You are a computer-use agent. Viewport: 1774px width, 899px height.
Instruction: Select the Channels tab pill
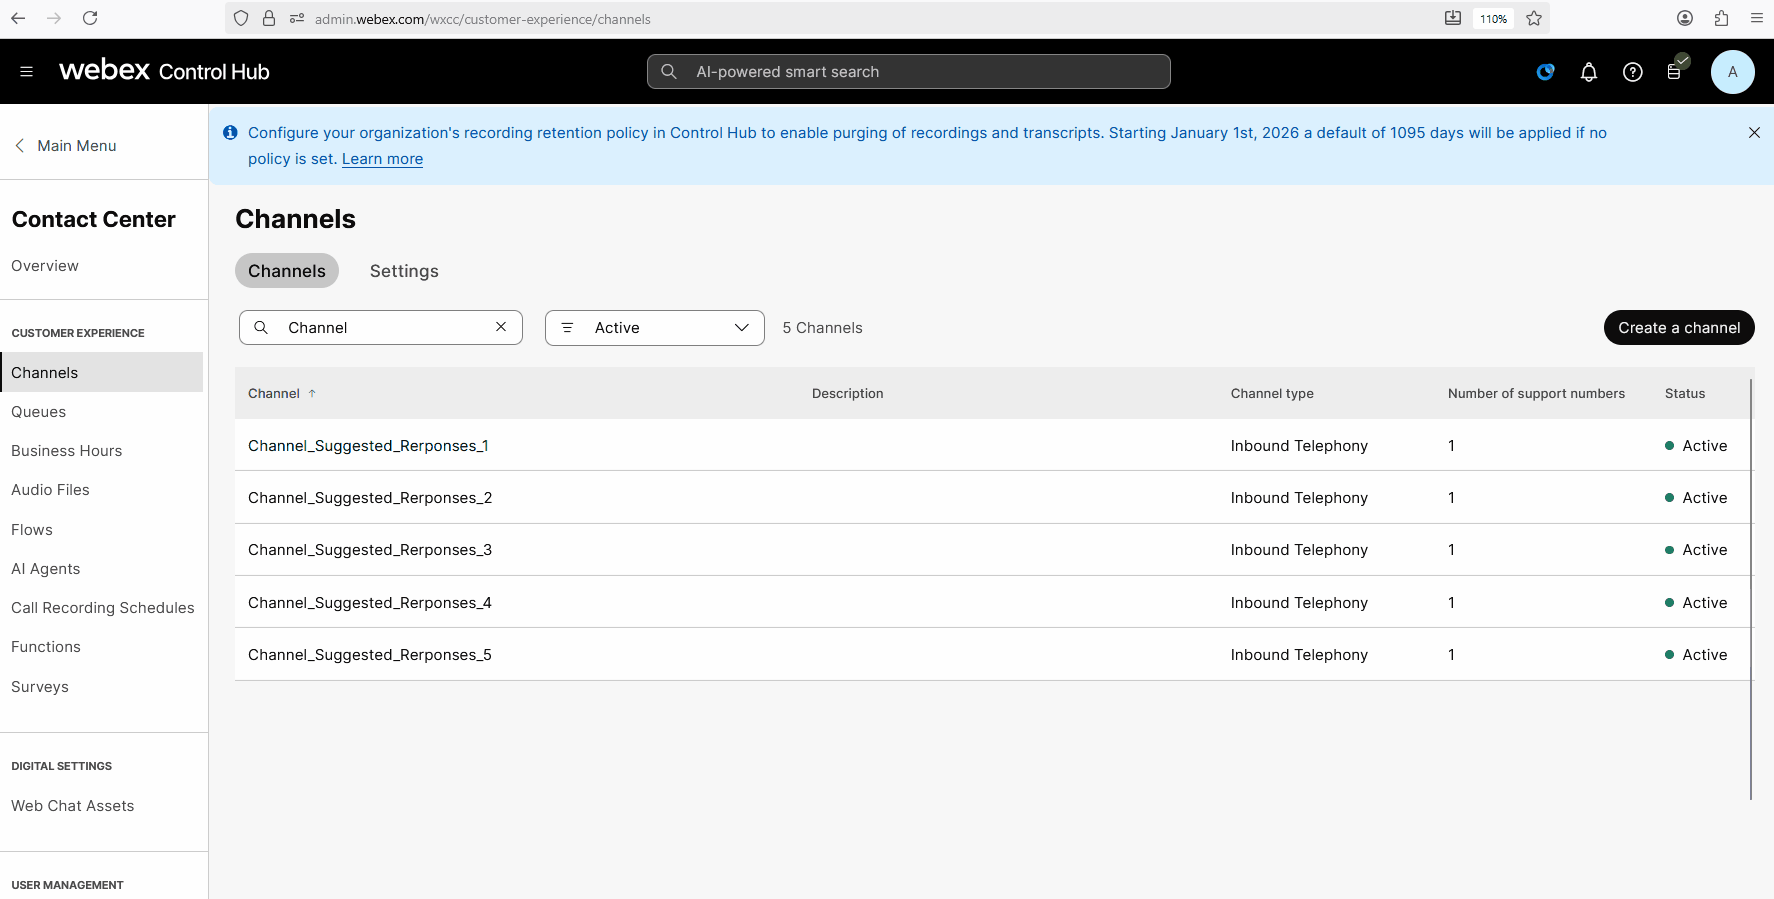pos(287,271)
